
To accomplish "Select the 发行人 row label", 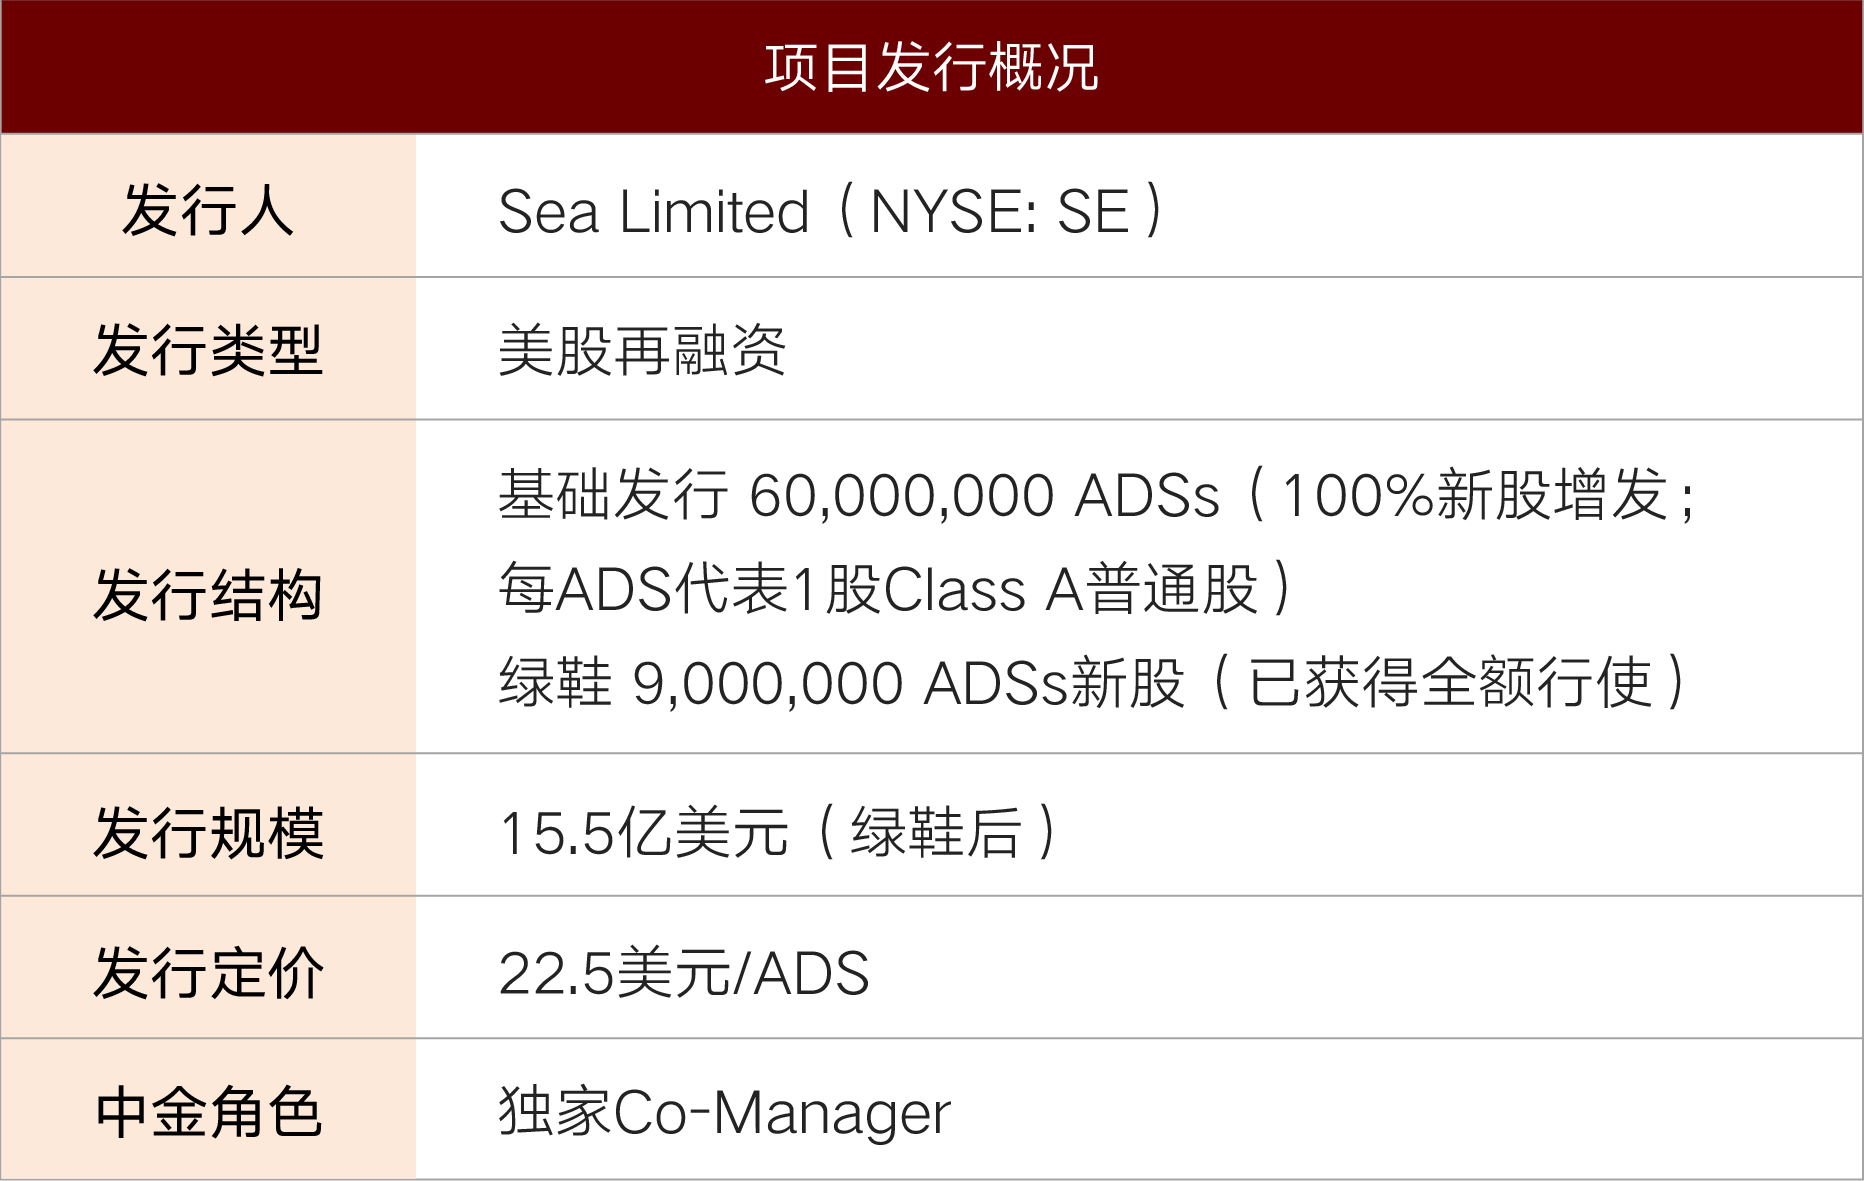I will coord(208,210).
